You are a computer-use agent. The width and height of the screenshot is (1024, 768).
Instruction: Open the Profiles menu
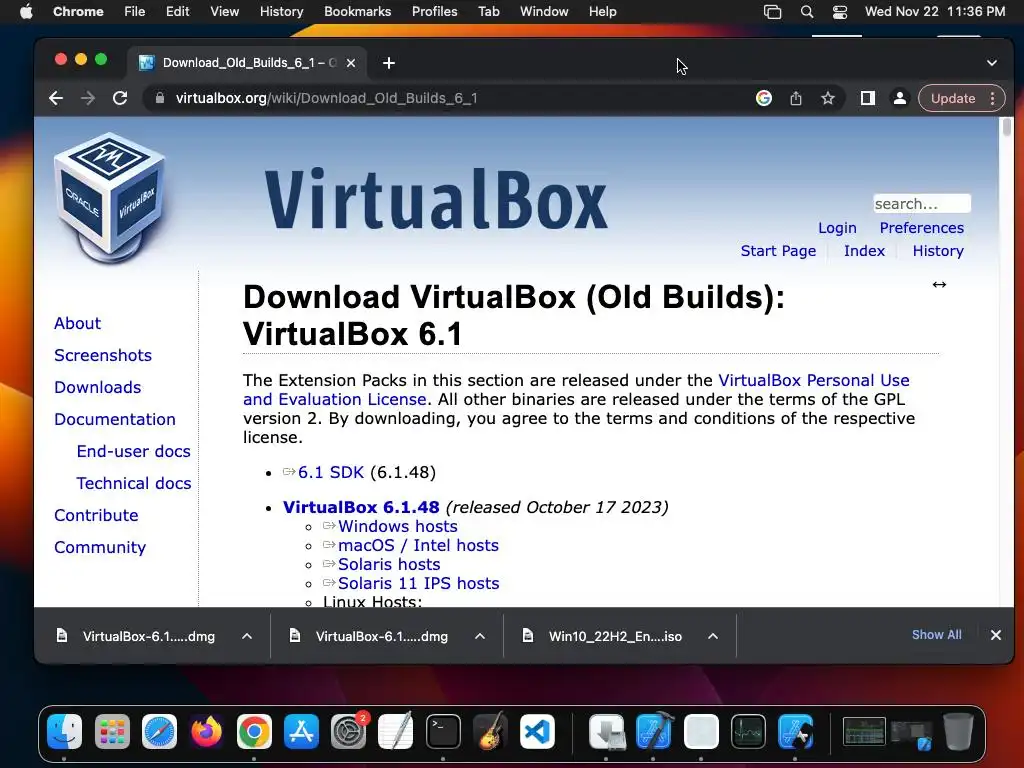click(x=434, y=12)
